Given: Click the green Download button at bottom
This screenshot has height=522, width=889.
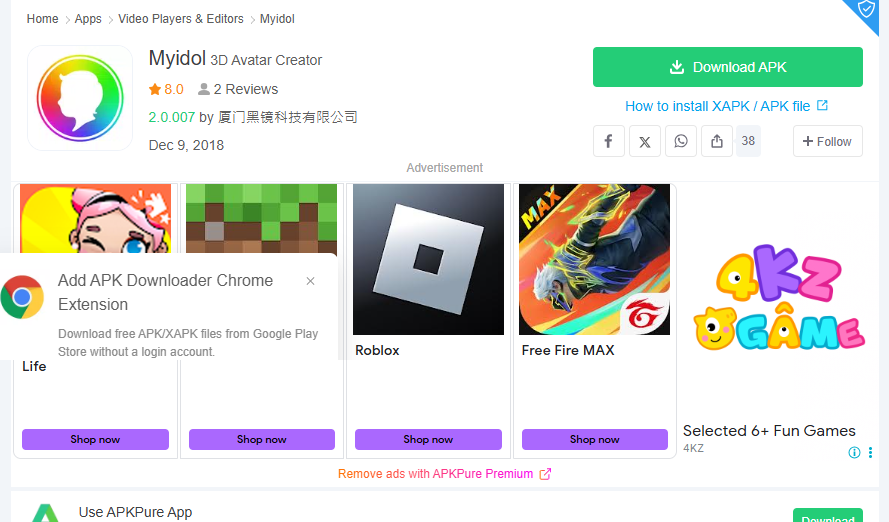Looking at the screenshot, I should coord(827,515).
